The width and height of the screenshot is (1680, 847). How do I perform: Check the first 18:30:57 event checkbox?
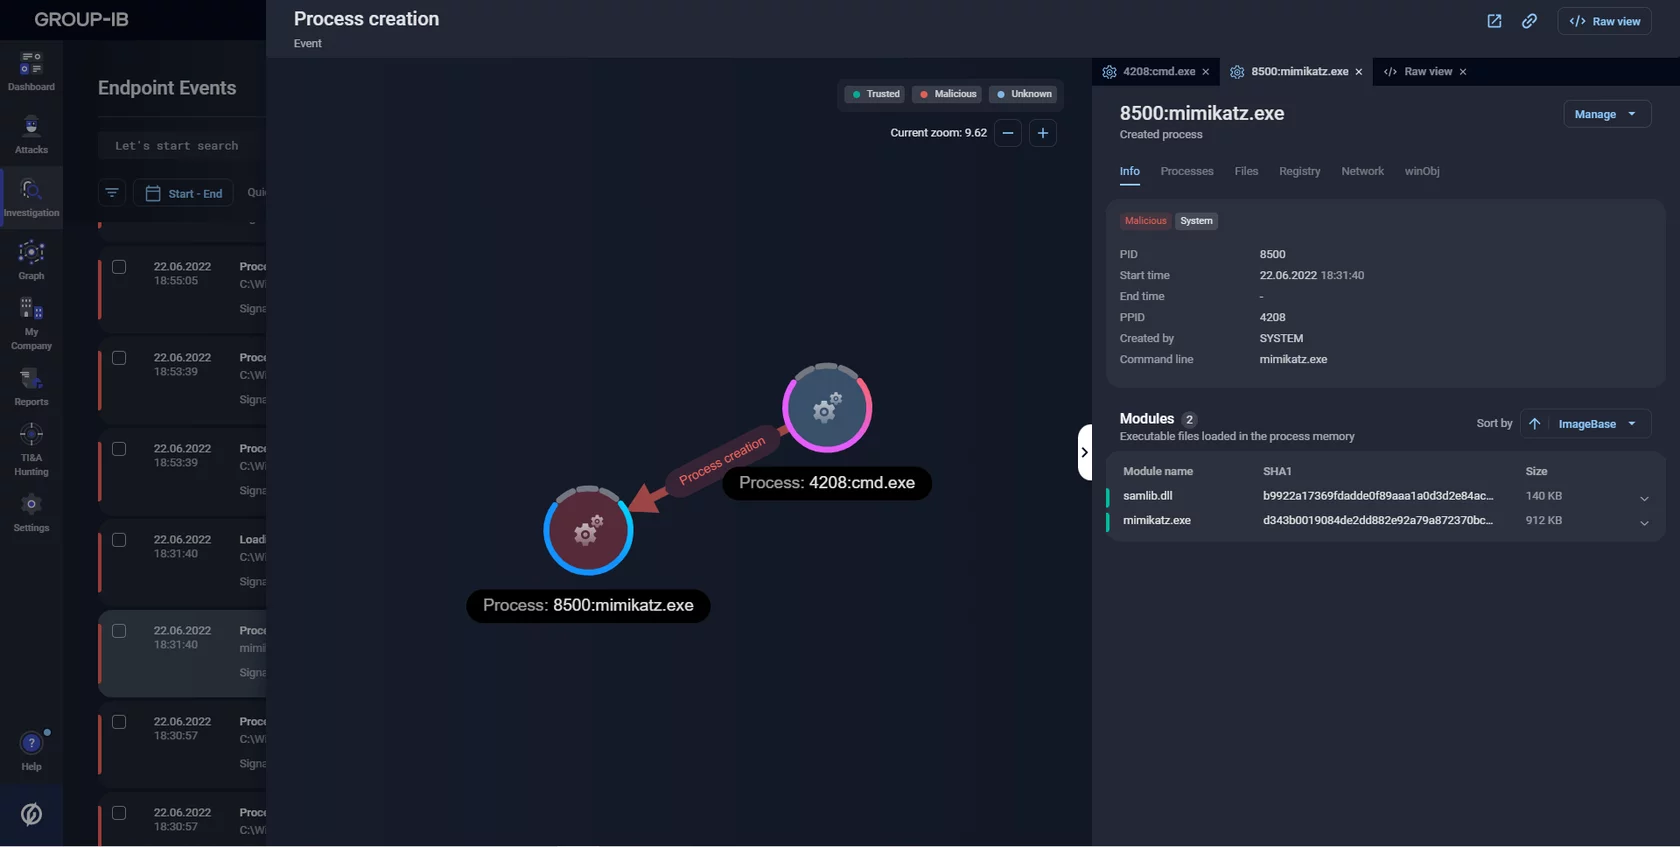point(119,722)
